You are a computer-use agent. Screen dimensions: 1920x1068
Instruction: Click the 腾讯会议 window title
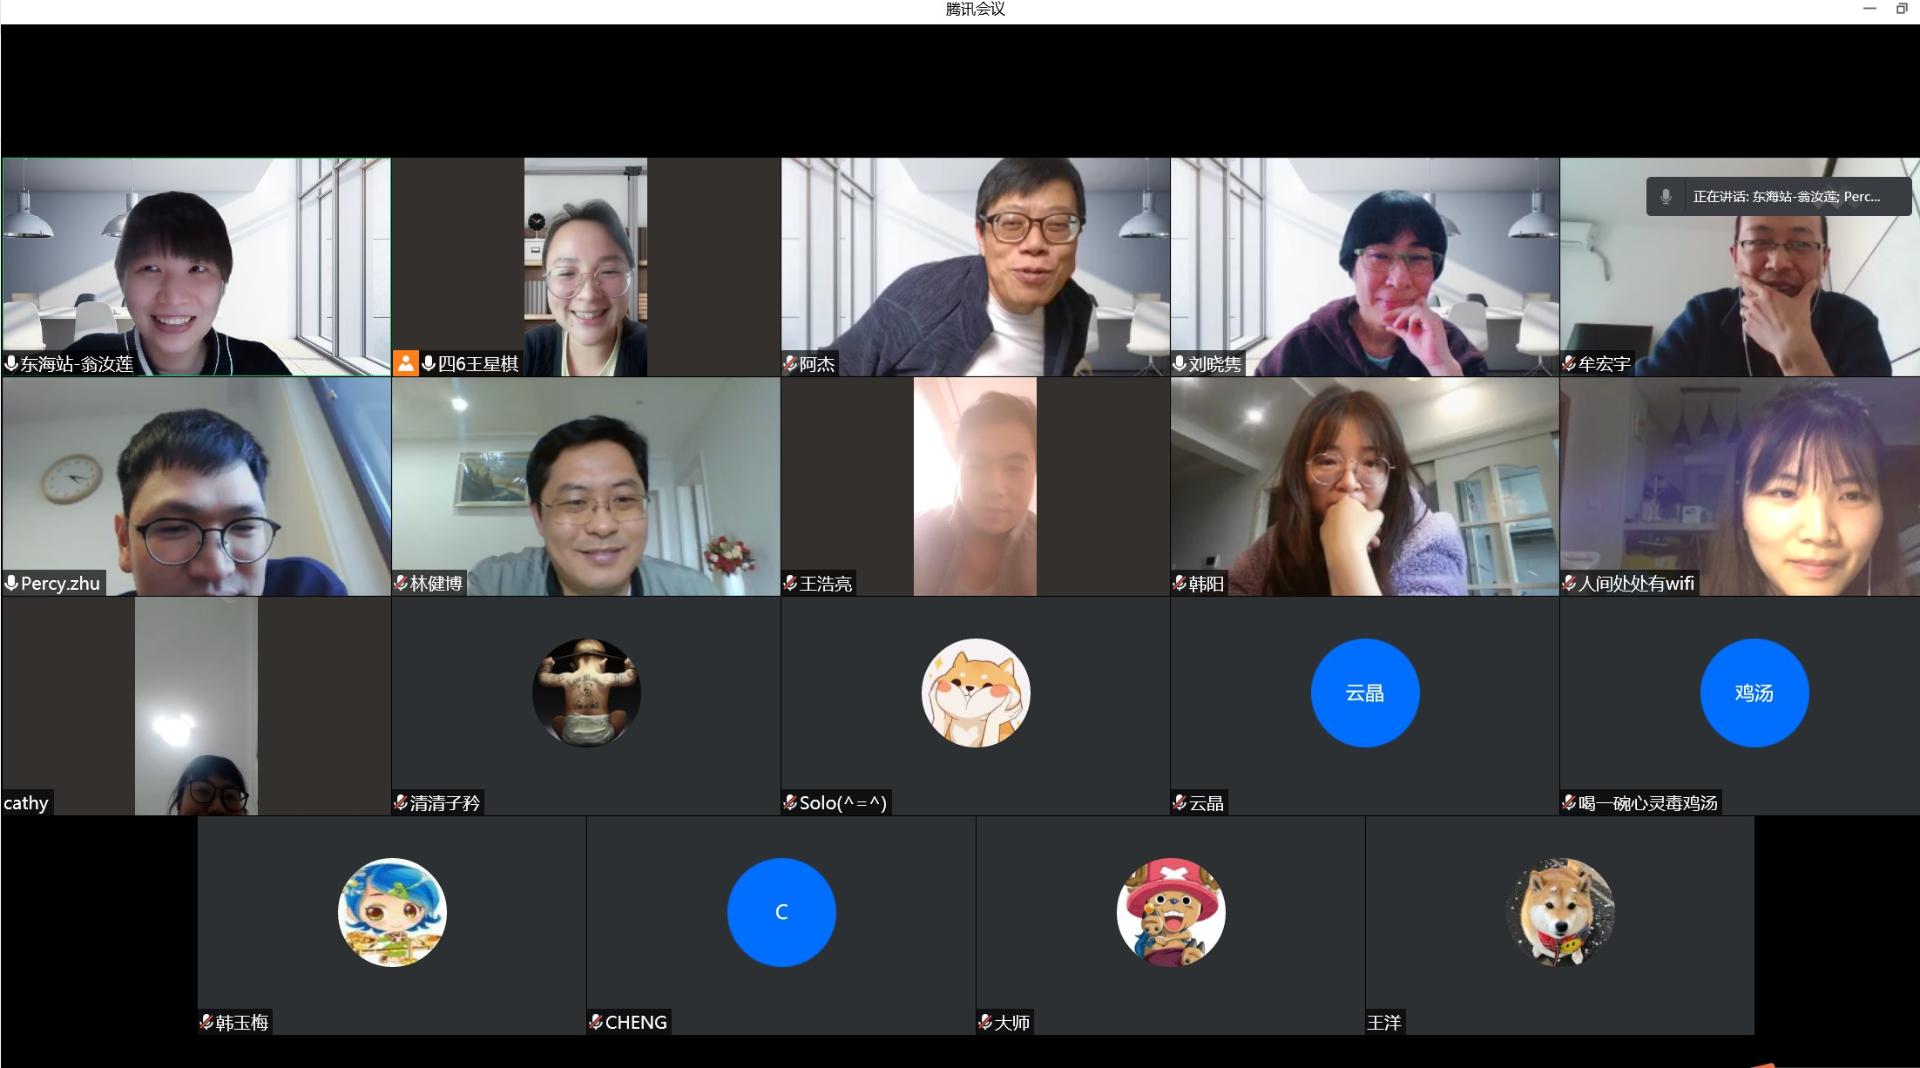point(975,9)
